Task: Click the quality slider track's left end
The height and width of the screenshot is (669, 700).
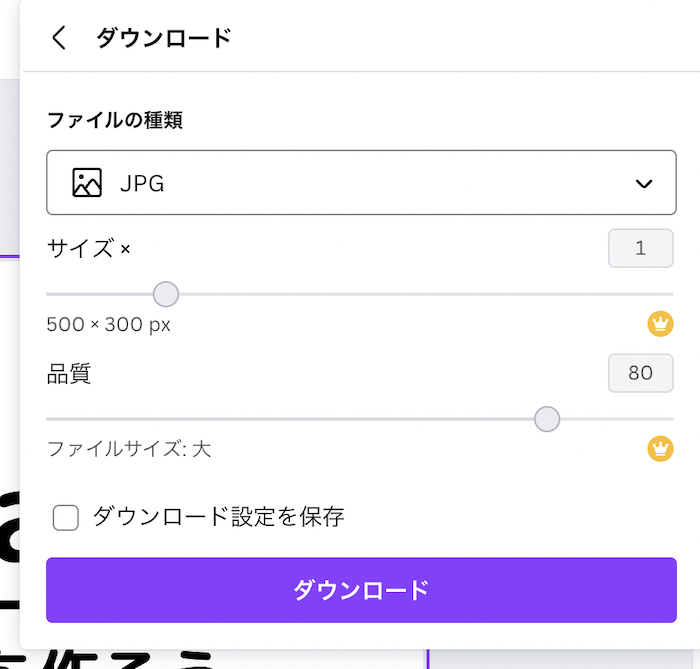Action: tap(52, 419)
